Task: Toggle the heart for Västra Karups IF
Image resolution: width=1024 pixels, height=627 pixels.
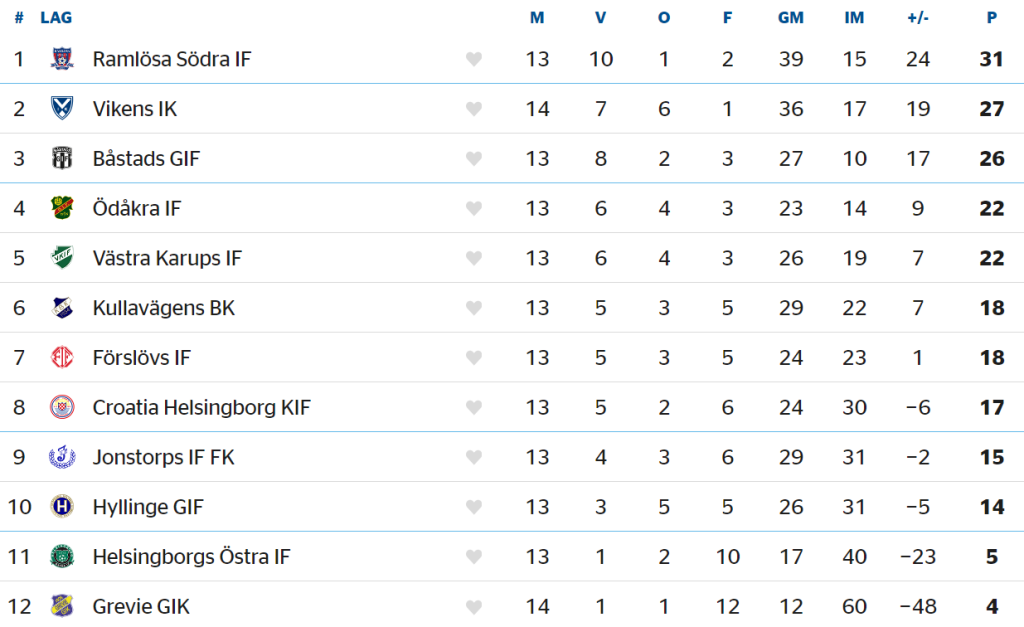Action: 474,259
